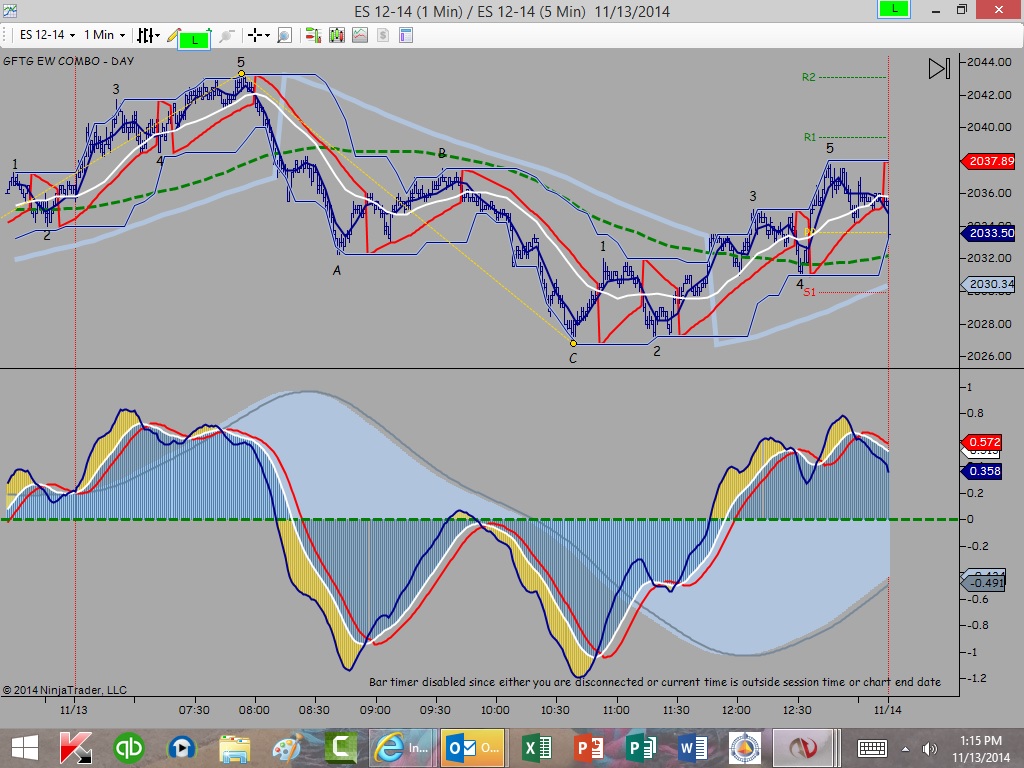This screenshot has height=768, width=1024.
Task: Click the green L link button in title bar
Action: 893,9
